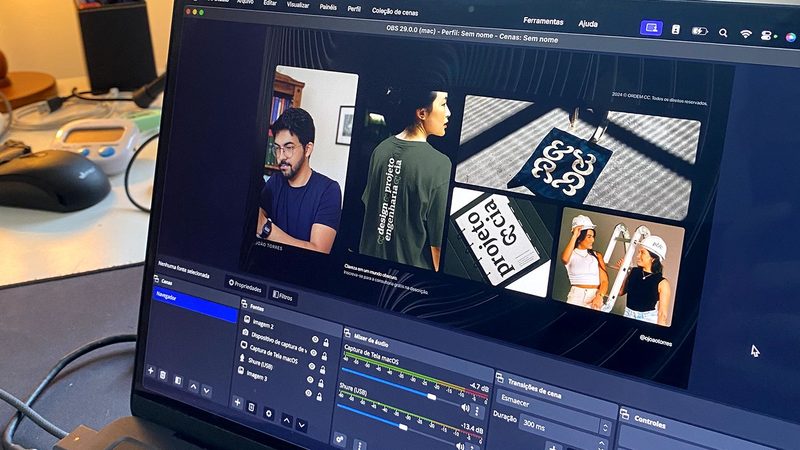800x450 pixels.
Task: Toggle visibility eye for Dispositivo de captura source
Action: click(x=313, y=353)
